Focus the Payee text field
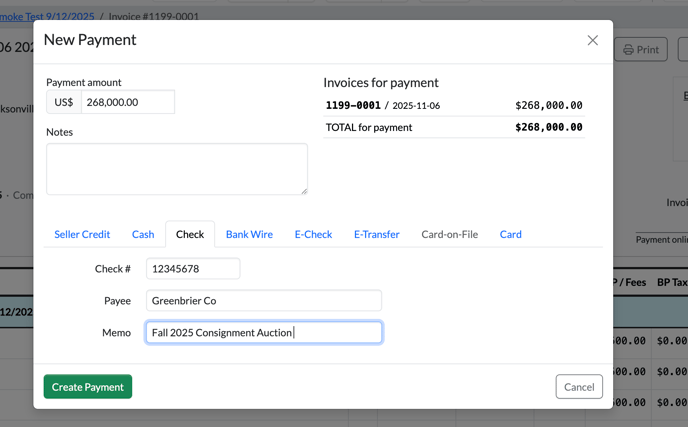The width and height of the screenshot is (688, 427). tap(264, 300)
